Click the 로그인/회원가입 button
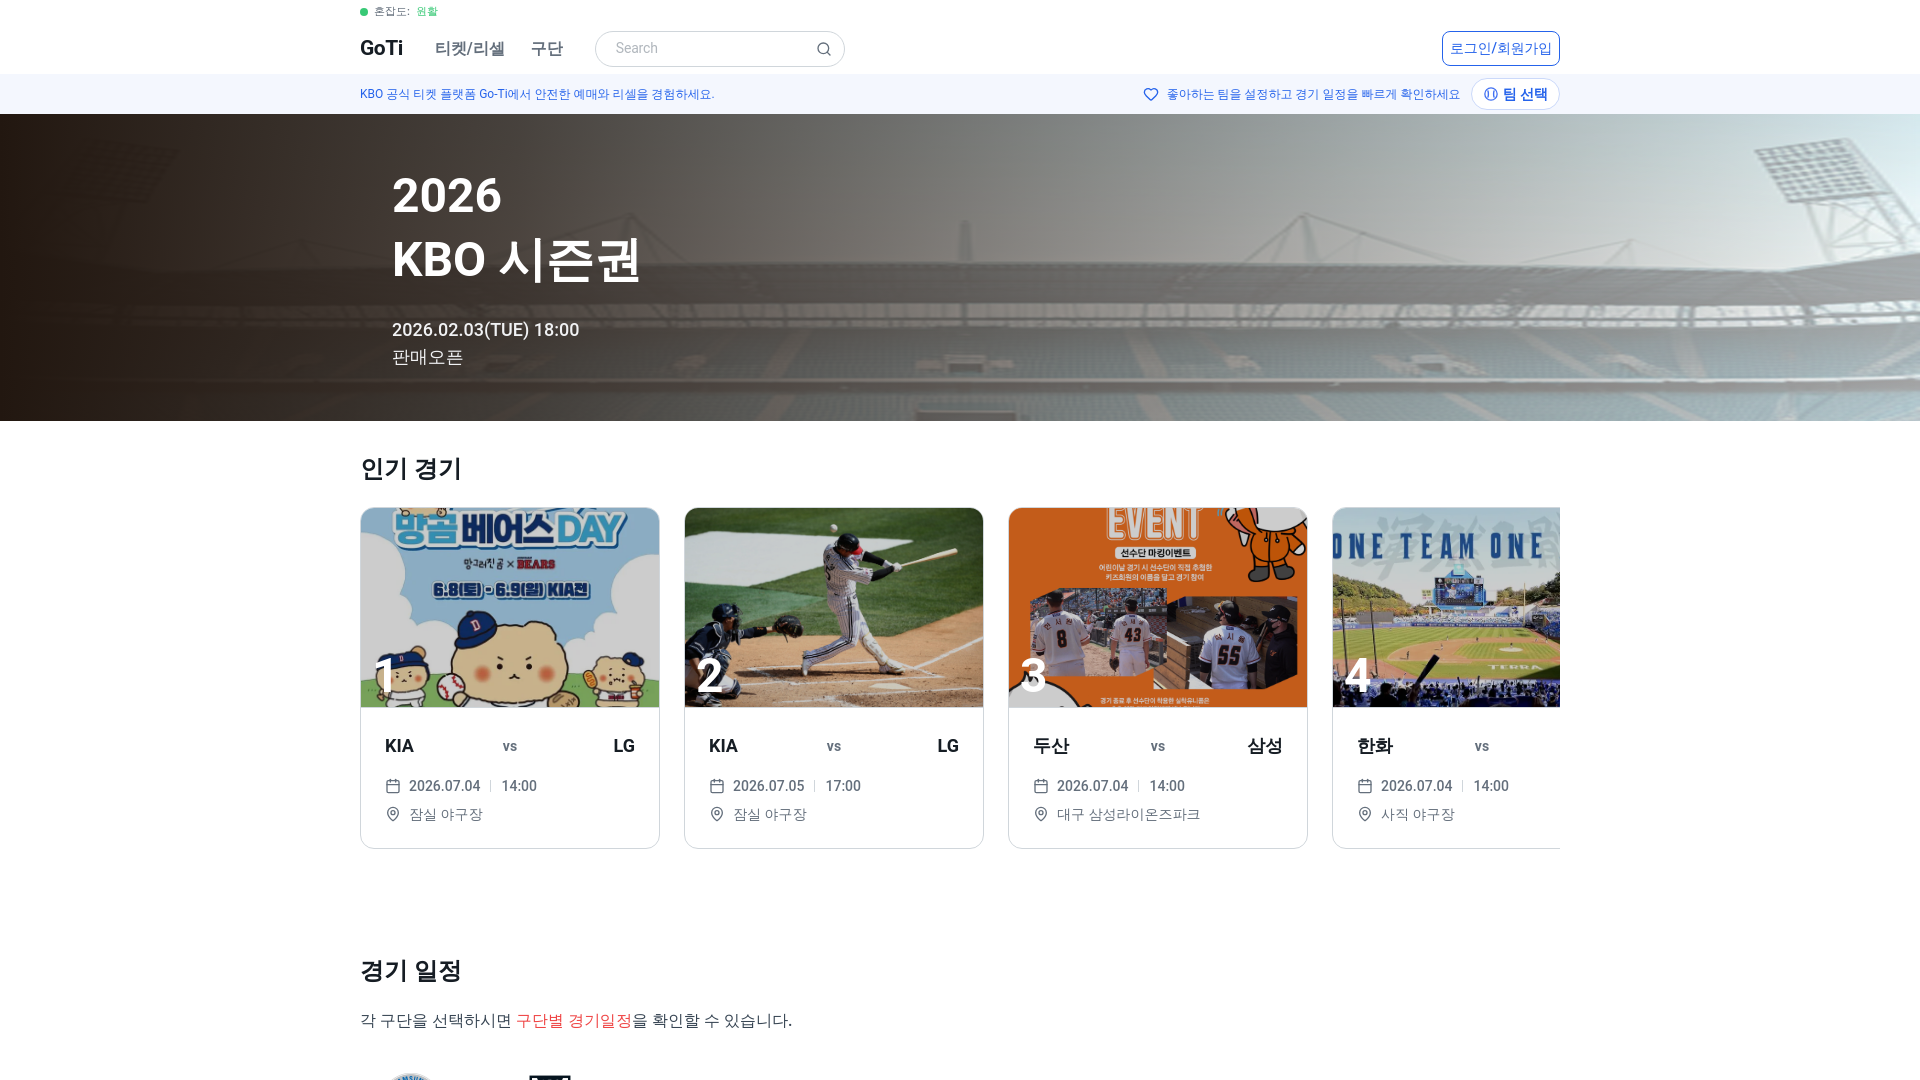This screenshot has width=1920, height=1080. click(1500, 48)
